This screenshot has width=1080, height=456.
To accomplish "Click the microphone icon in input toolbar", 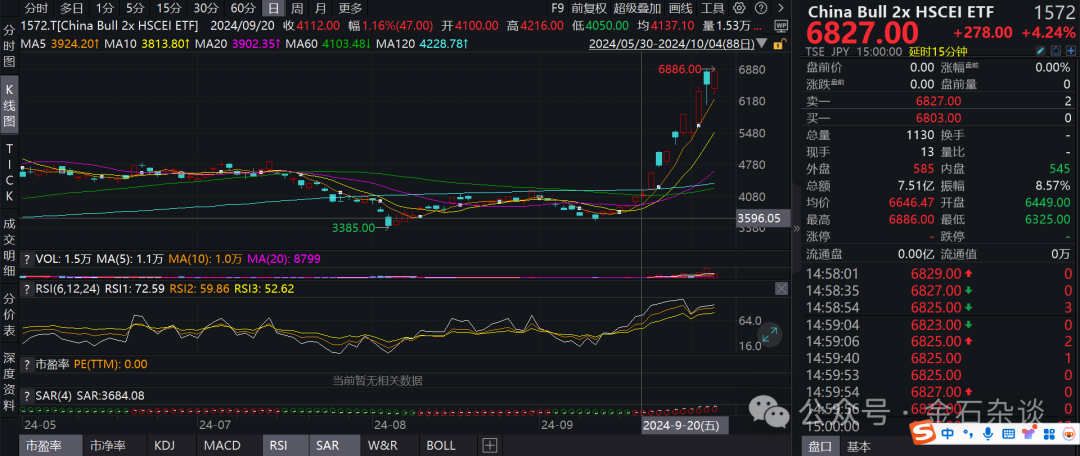I will click(x=987, y=435).
